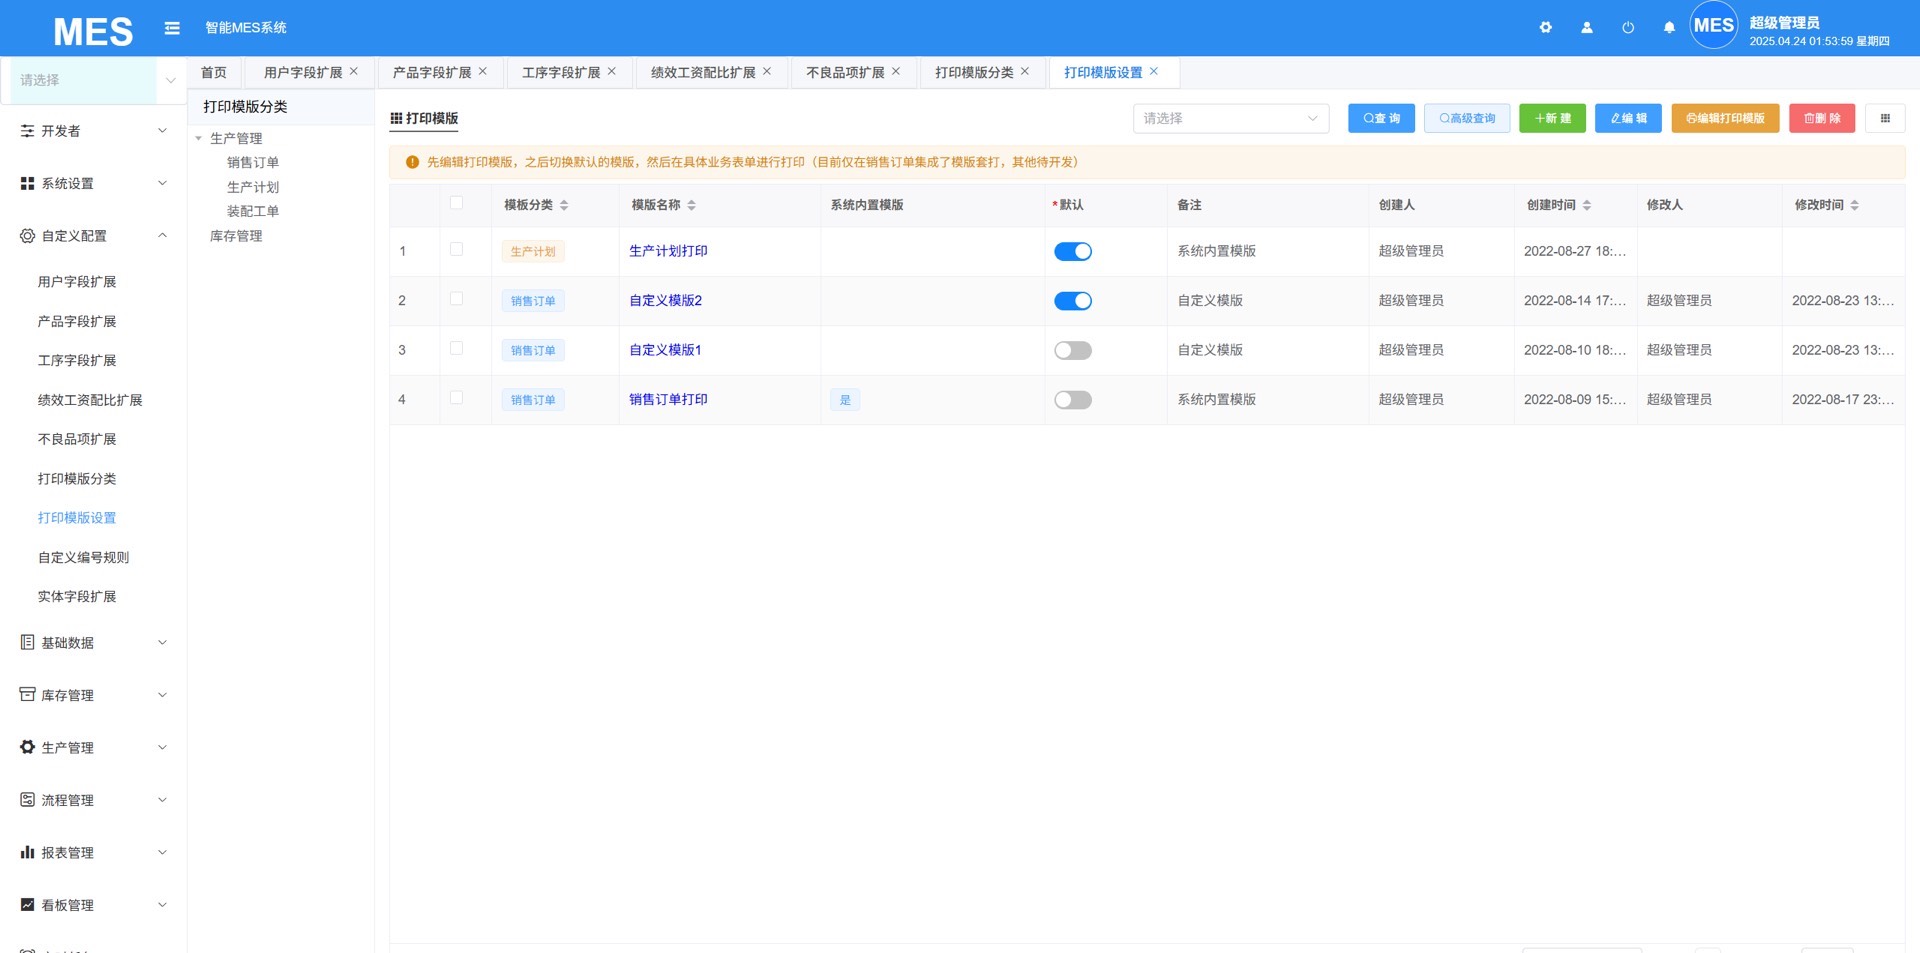Click the power logout icon

click(x=1627, y=28)
